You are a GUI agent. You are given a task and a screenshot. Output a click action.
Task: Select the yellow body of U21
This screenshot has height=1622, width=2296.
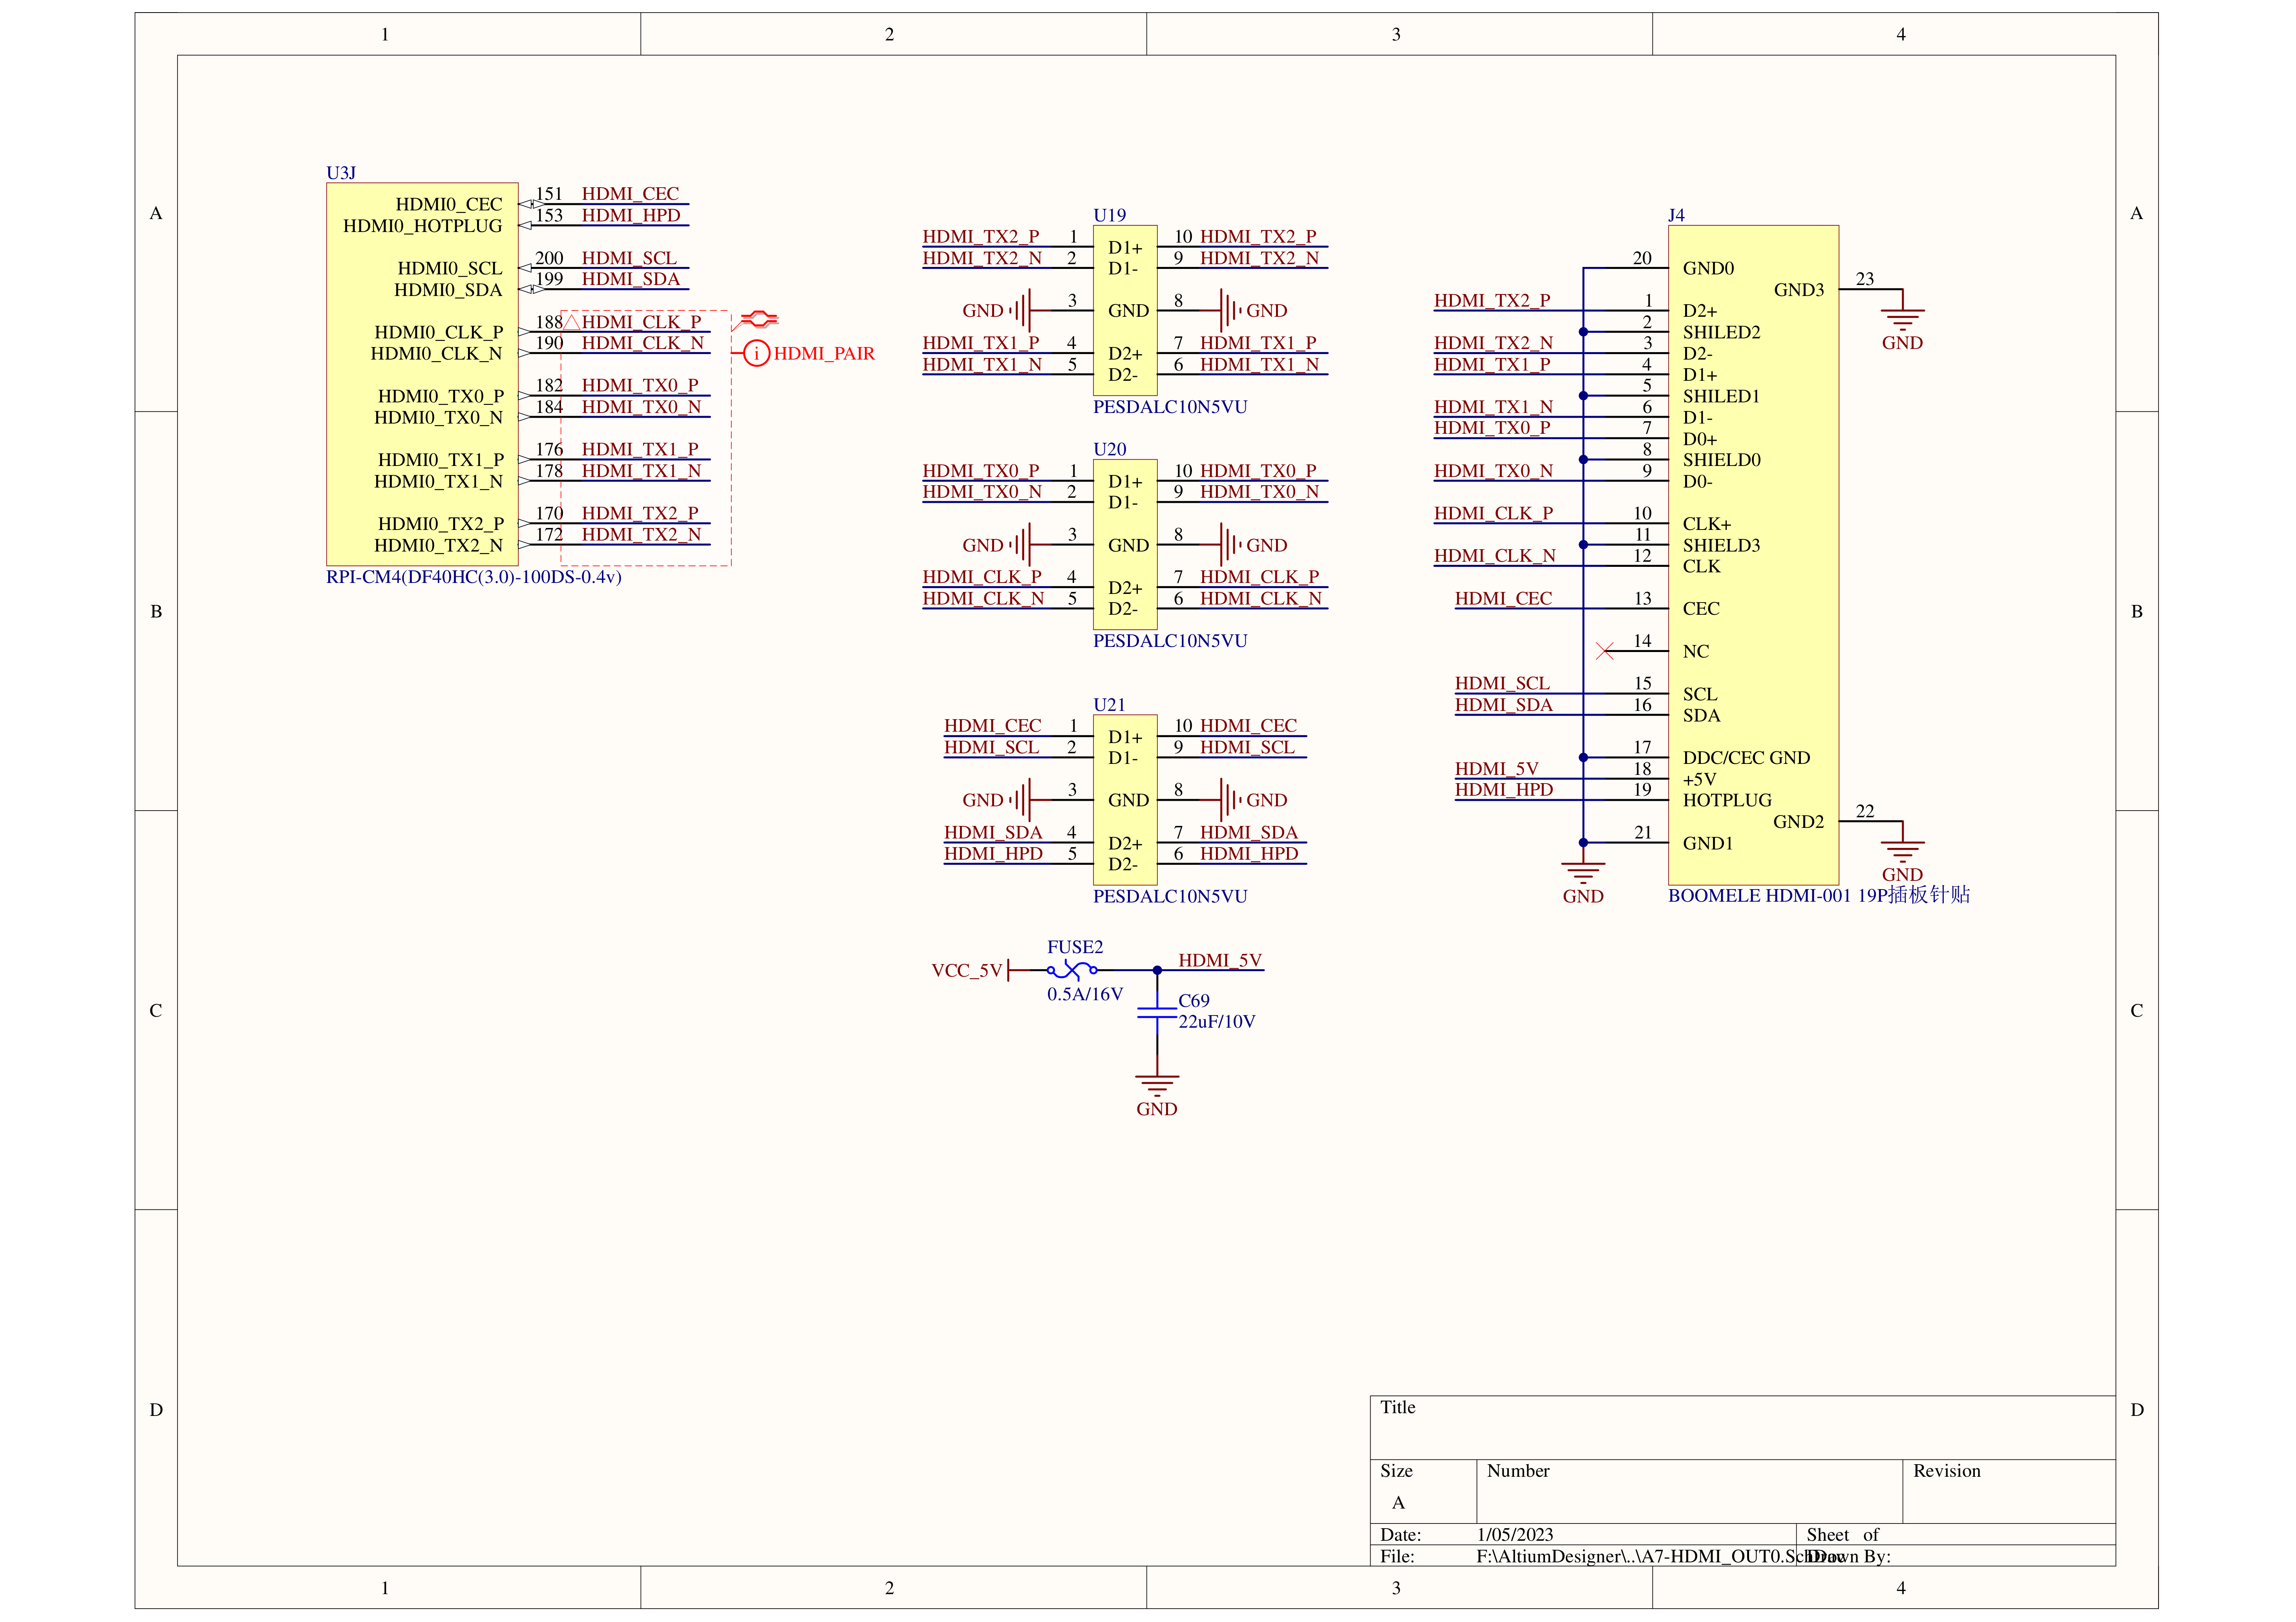point(1125,800)
